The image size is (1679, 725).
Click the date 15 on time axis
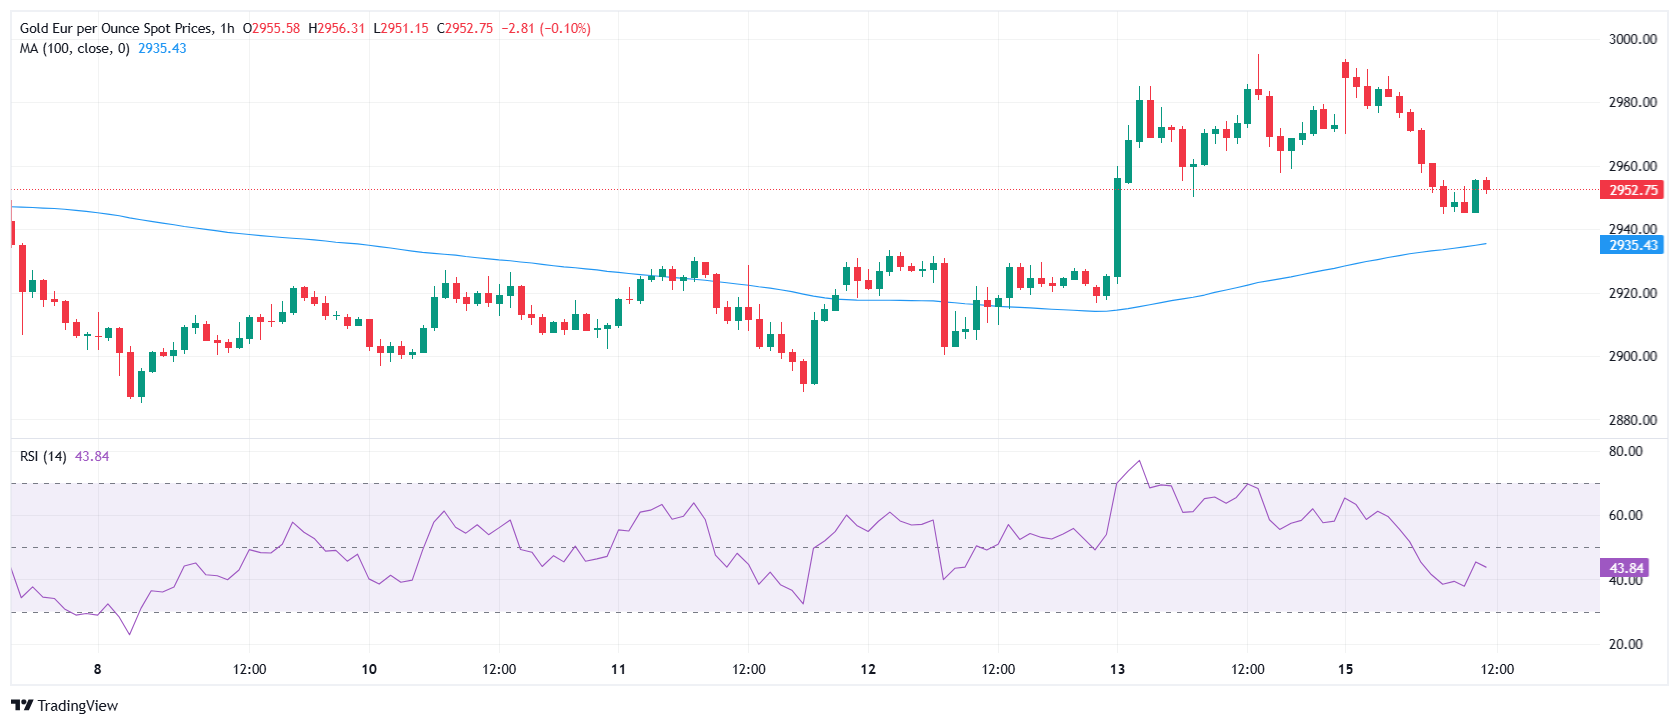pyautogui.click(x=1346, y=669)
